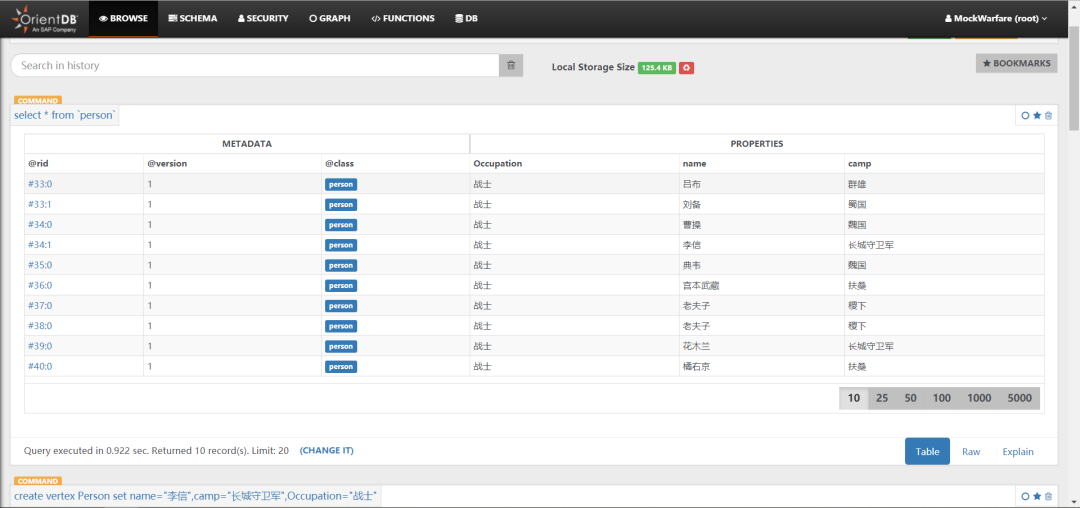This screenshot has height=508, width=1080.
Task: Open record #39:0
Action: point(40,346)
